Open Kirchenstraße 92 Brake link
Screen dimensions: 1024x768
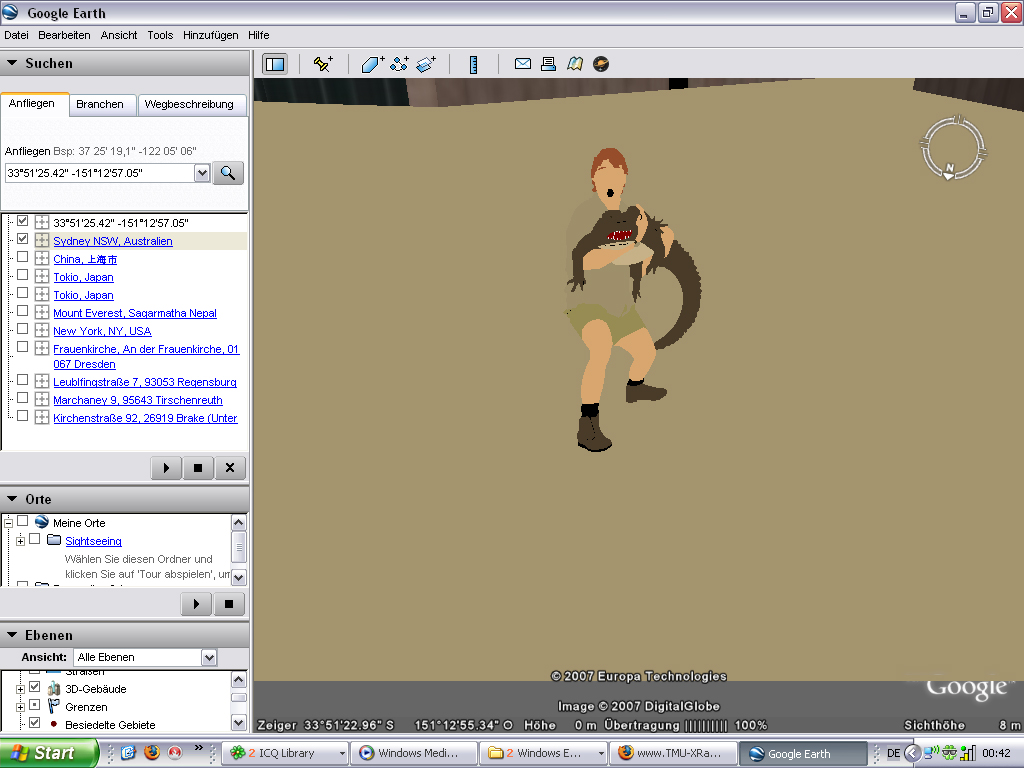point(145,418)
